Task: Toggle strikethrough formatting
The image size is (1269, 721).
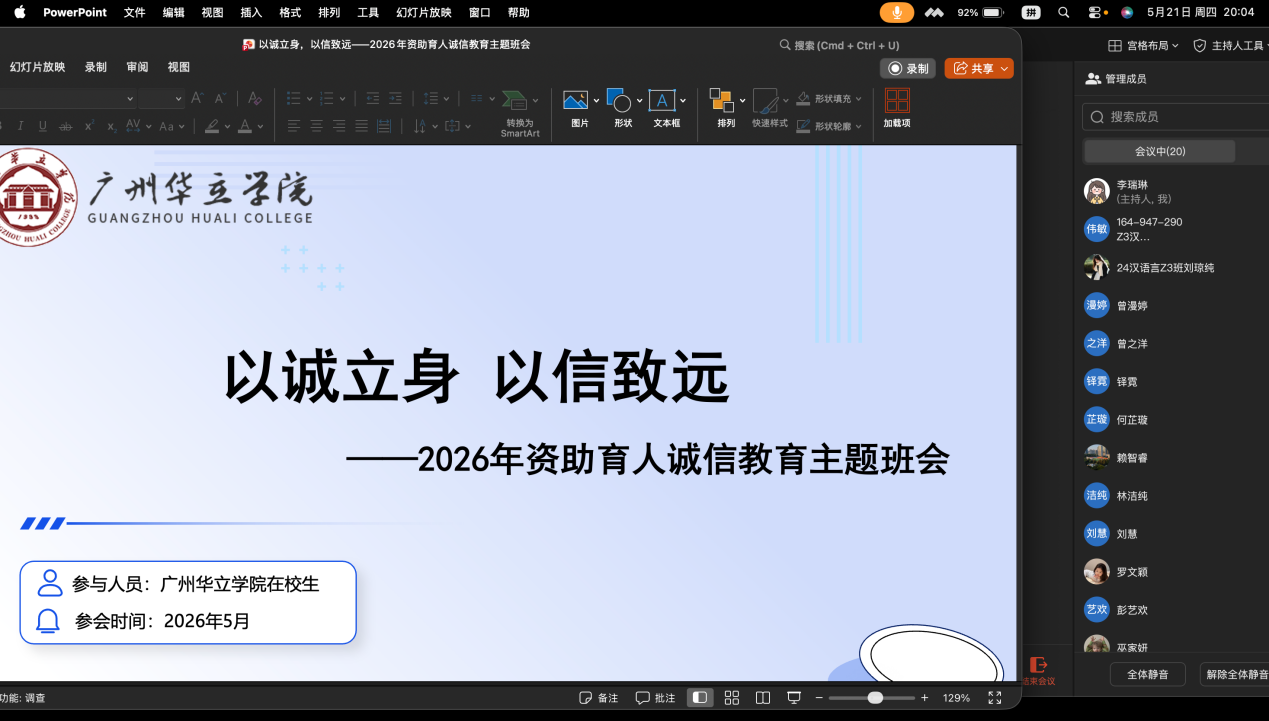Action: 66,126
